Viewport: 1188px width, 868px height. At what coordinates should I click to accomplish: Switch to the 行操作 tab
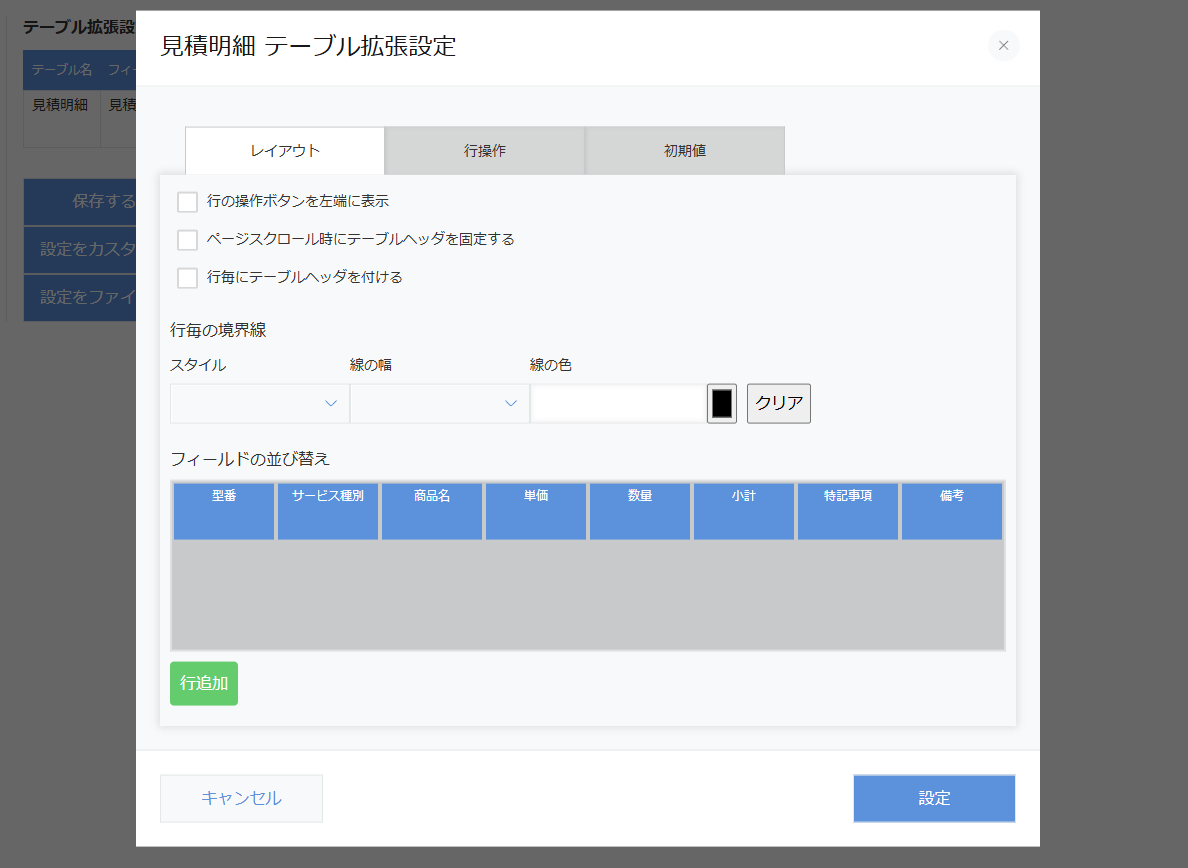coord(484,150)
